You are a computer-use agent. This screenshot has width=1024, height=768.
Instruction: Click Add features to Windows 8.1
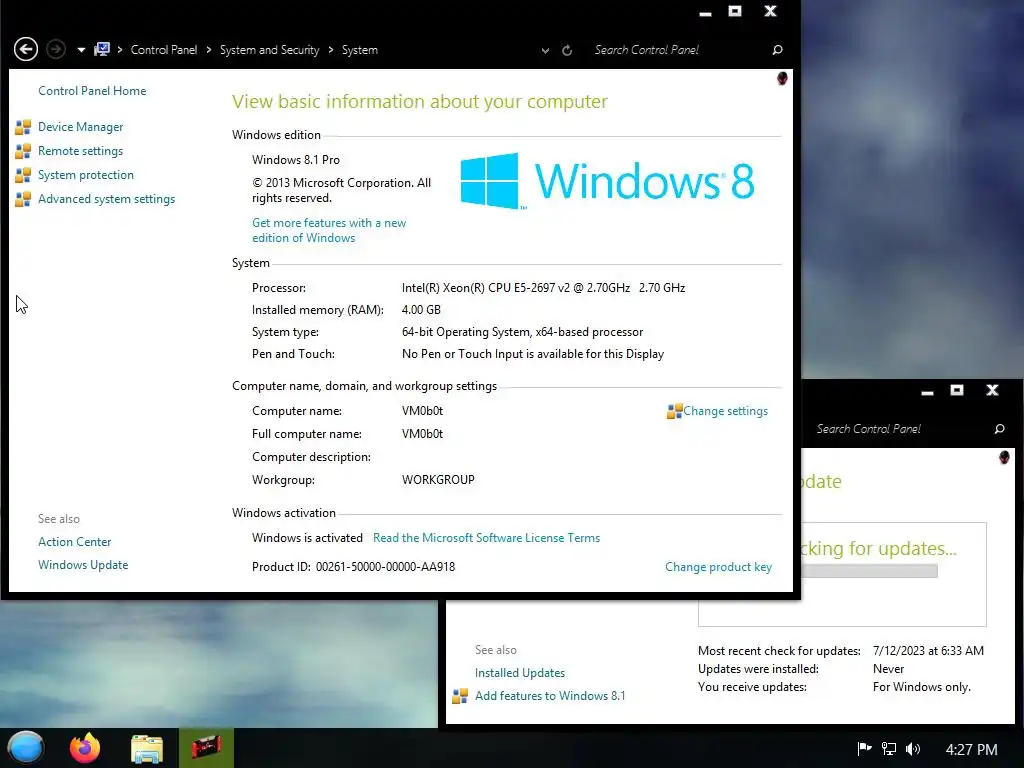point(550,696)
